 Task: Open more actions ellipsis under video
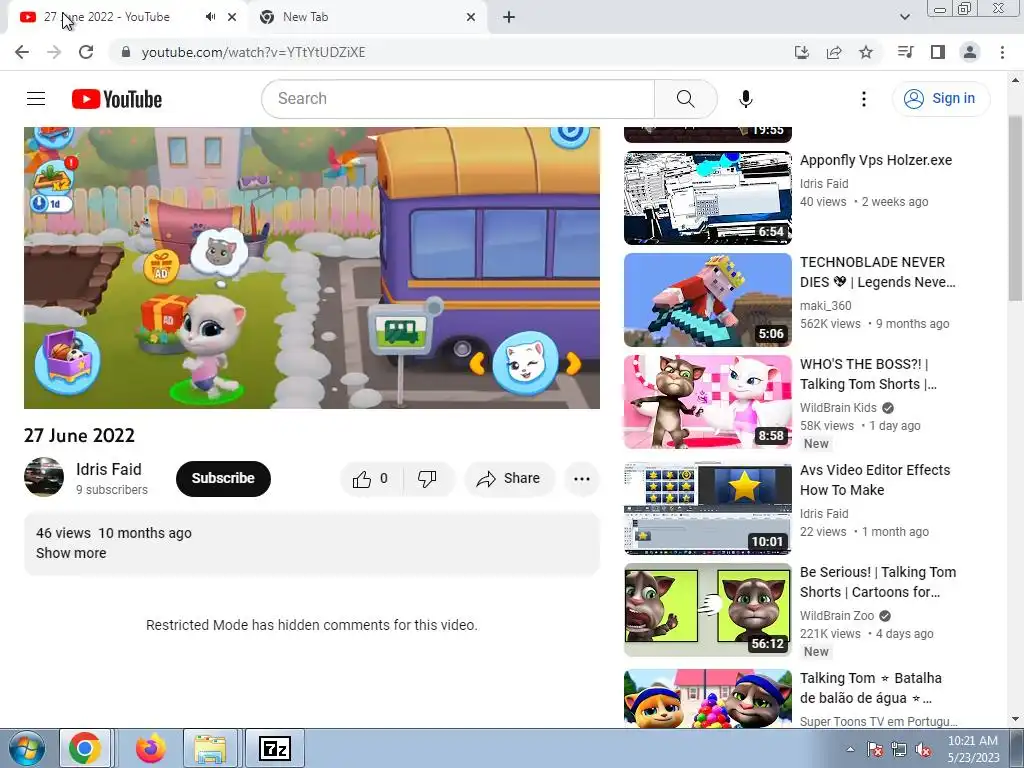(582, 479)
